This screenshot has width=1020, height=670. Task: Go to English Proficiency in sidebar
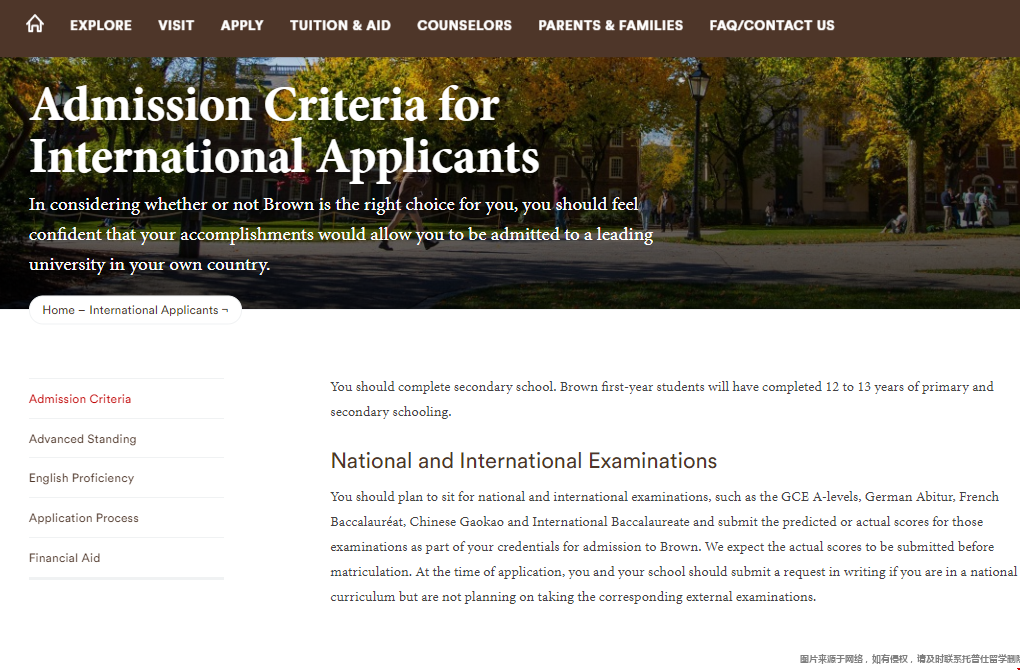(x=81, y=478)
